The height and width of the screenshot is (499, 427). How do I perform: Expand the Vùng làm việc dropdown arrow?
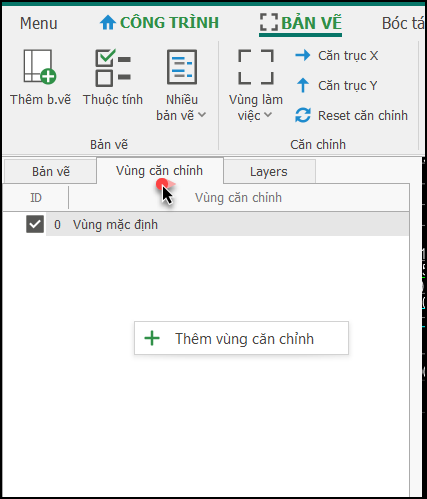pyautogui.click(x=268, y=115)
